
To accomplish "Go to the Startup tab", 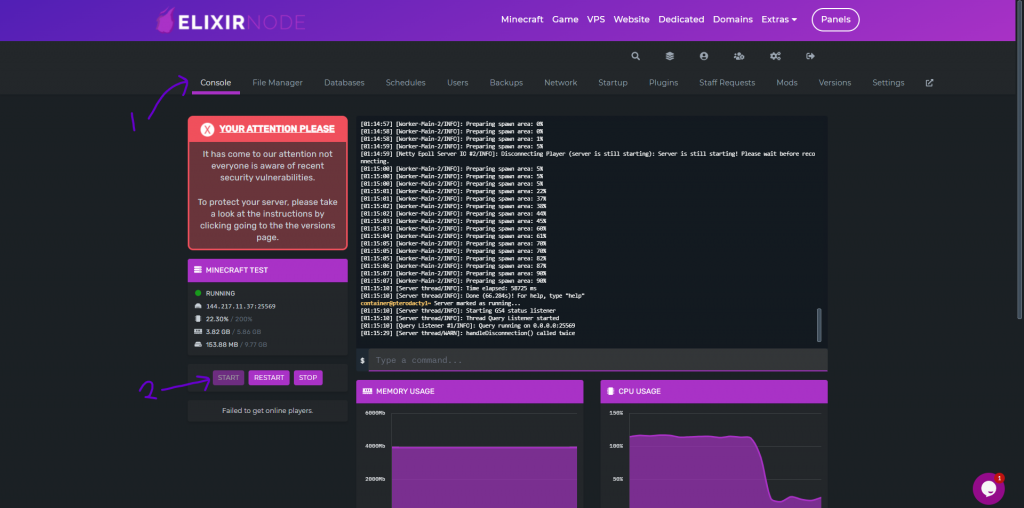I will coord(613,83).
